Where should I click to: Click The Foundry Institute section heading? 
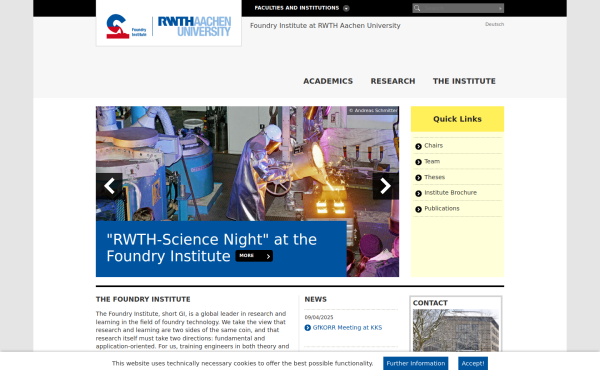(143, 299)
